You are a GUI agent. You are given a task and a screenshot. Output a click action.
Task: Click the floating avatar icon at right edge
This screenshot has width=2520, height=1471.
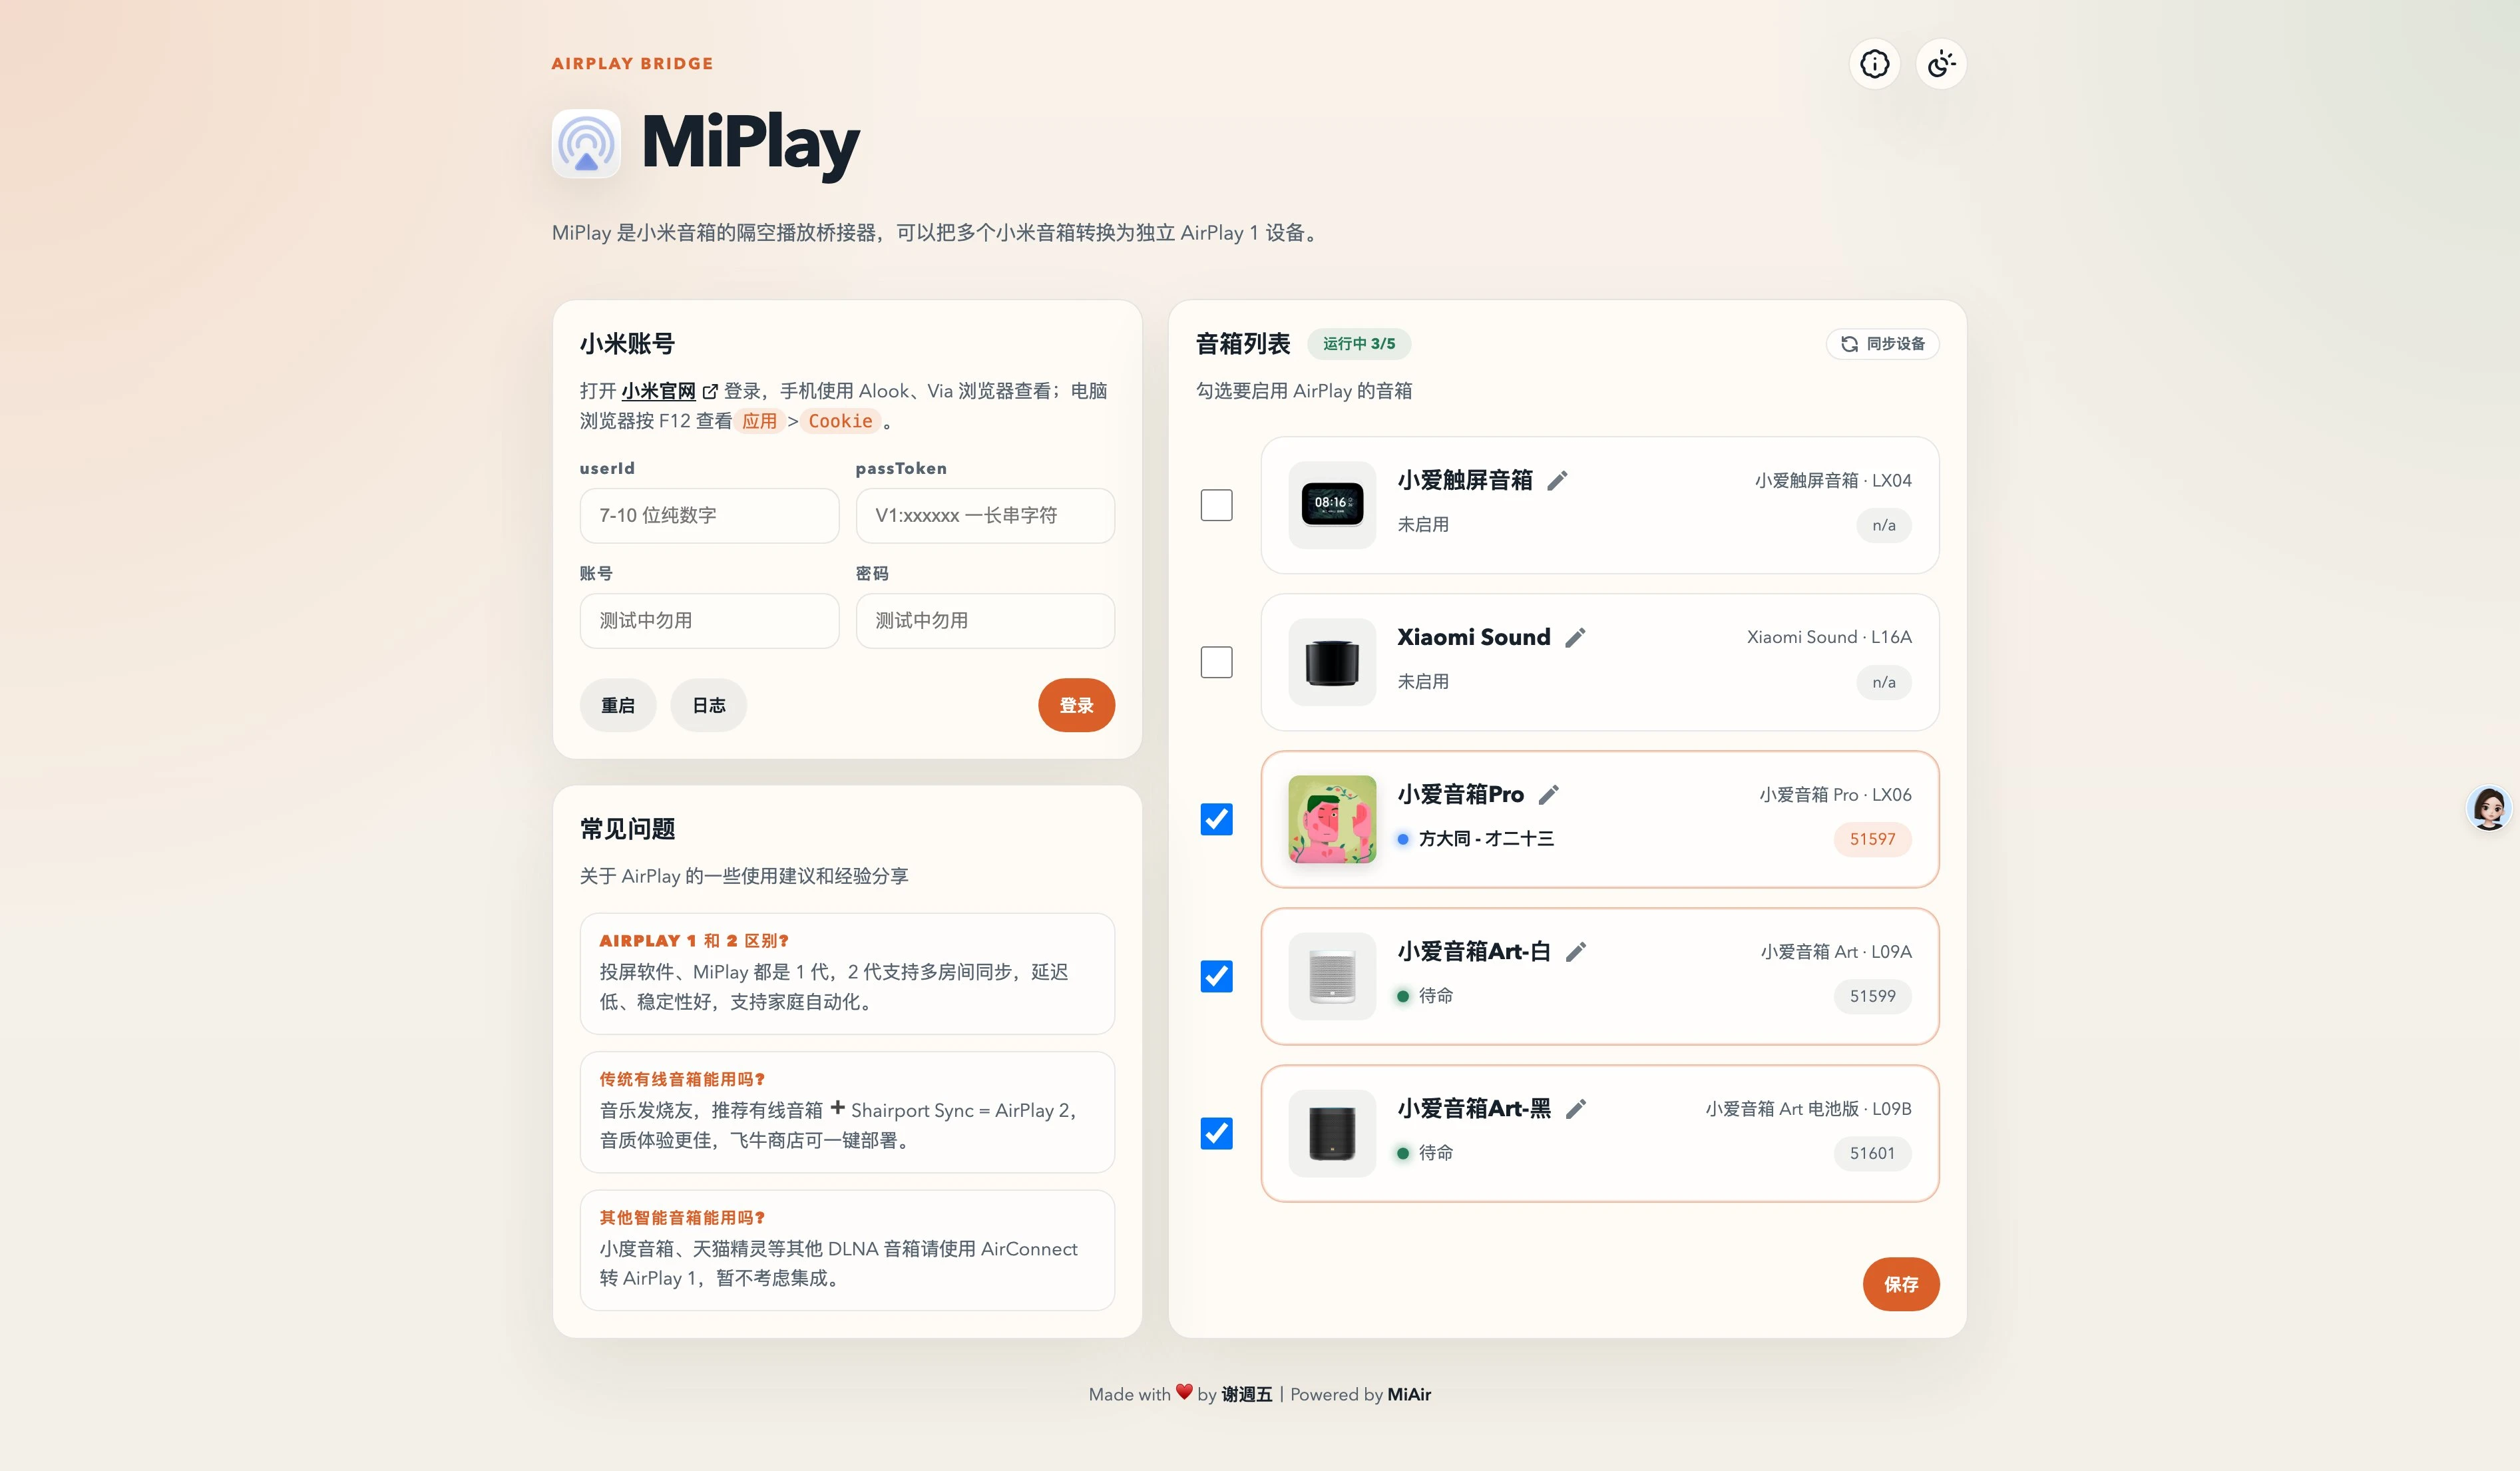[x=2488, y=808]
